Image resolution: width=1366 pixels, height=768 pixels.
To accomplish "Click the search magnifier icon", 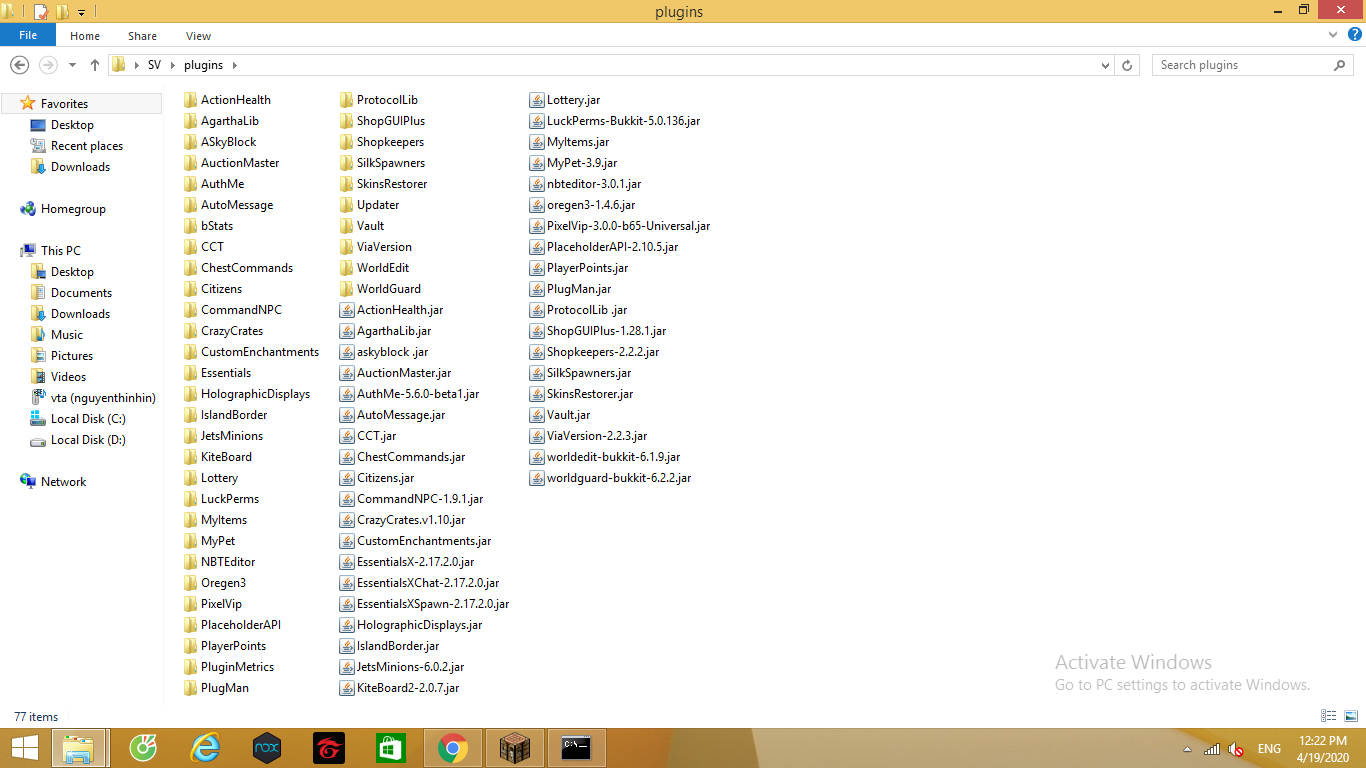I will point(1340,65).
